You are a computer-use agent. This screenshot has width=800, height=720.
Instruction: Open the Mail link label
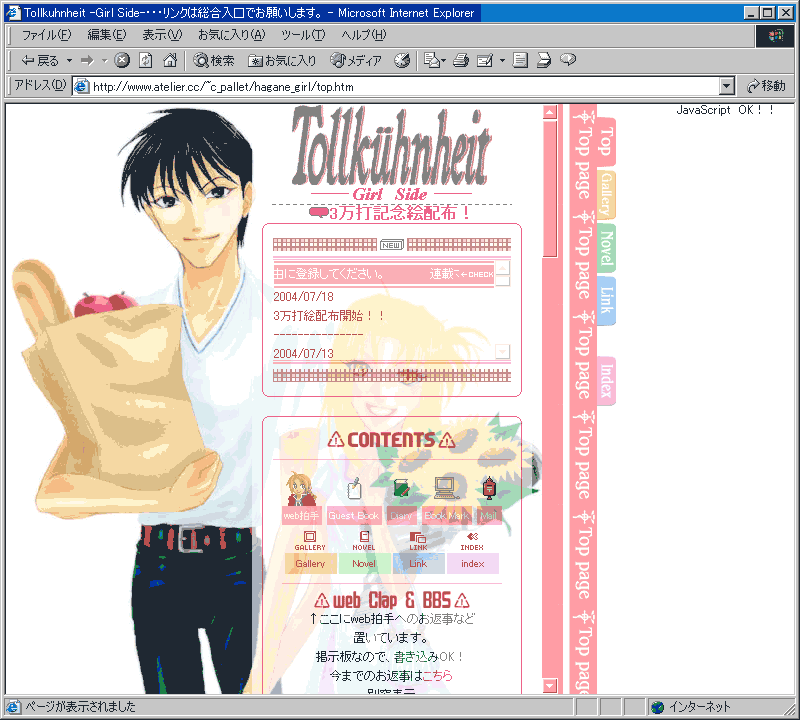(489, 516)
